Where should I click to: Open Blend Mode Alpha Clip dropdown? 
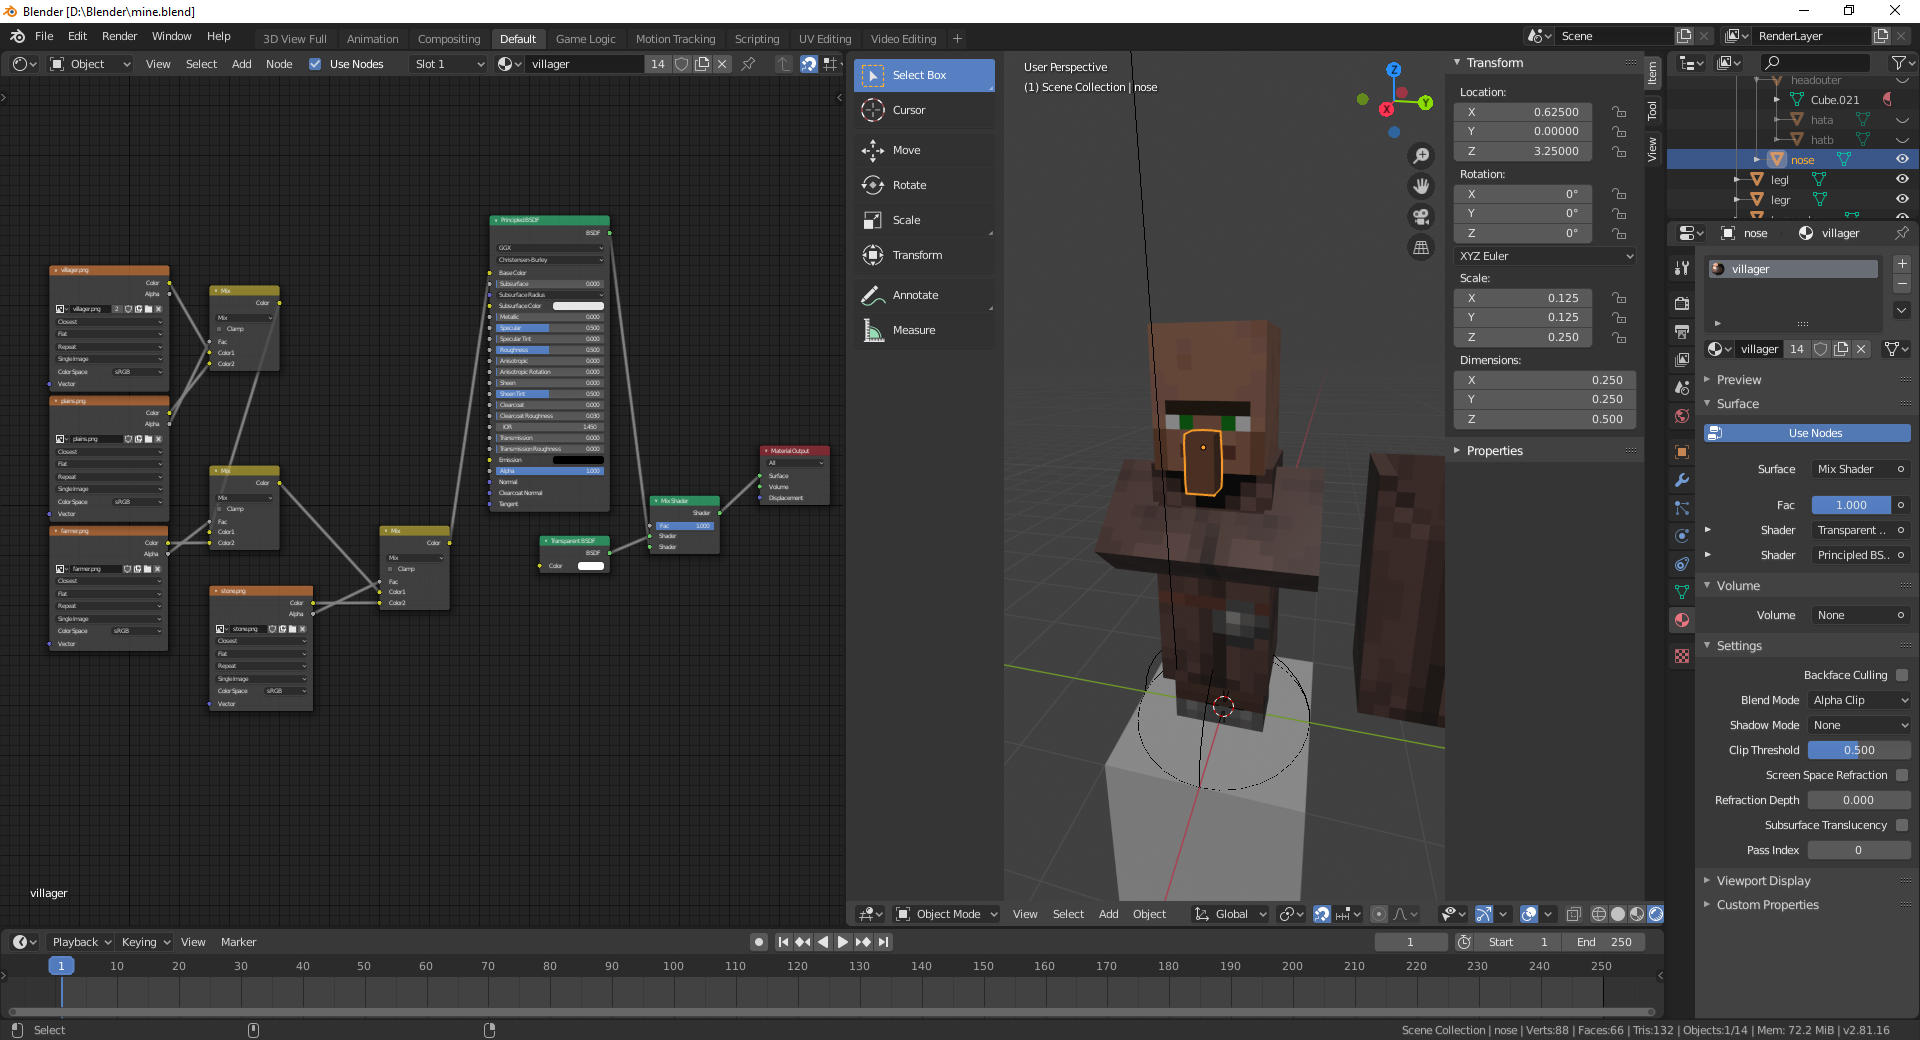tap(1859, 700)
